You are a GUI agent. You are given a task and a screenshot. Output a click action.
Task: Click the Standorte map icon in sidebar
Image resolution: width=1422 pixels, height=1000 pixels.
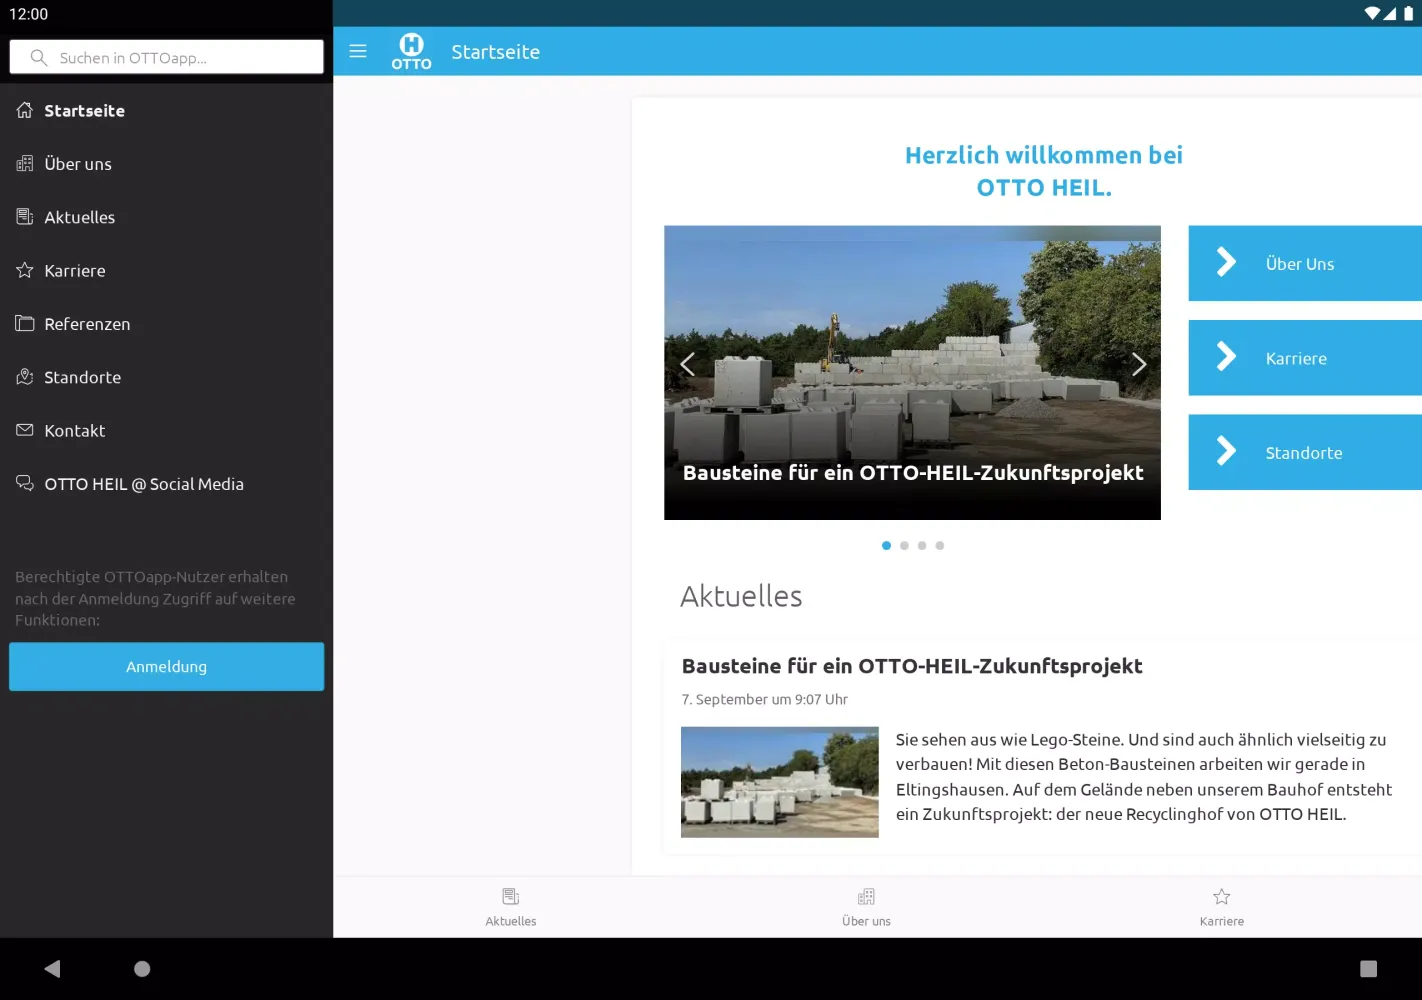(25, 376)
